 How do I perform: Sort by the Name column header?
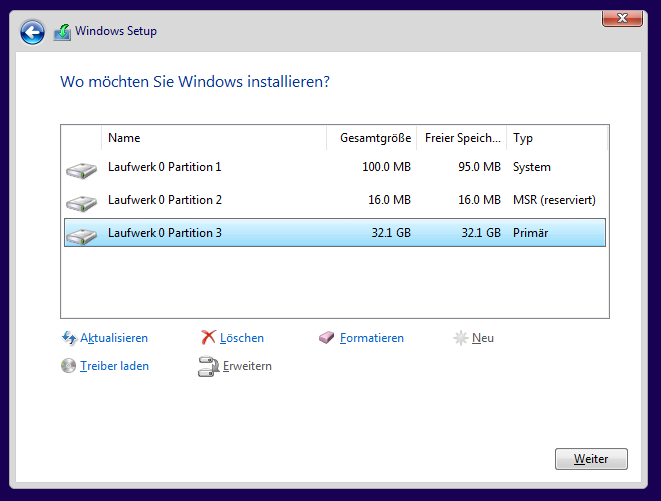[214, 138]
